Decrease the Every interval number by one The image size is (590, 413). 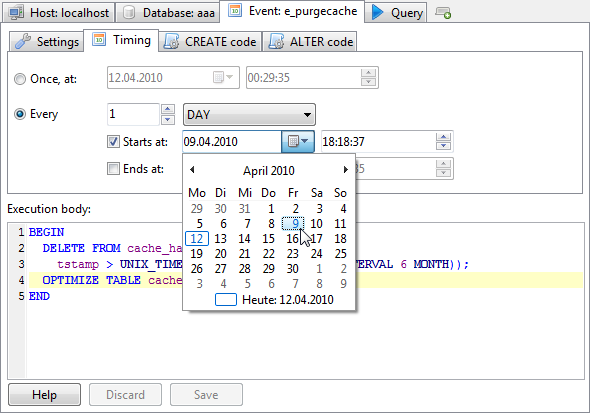point(168,120)
